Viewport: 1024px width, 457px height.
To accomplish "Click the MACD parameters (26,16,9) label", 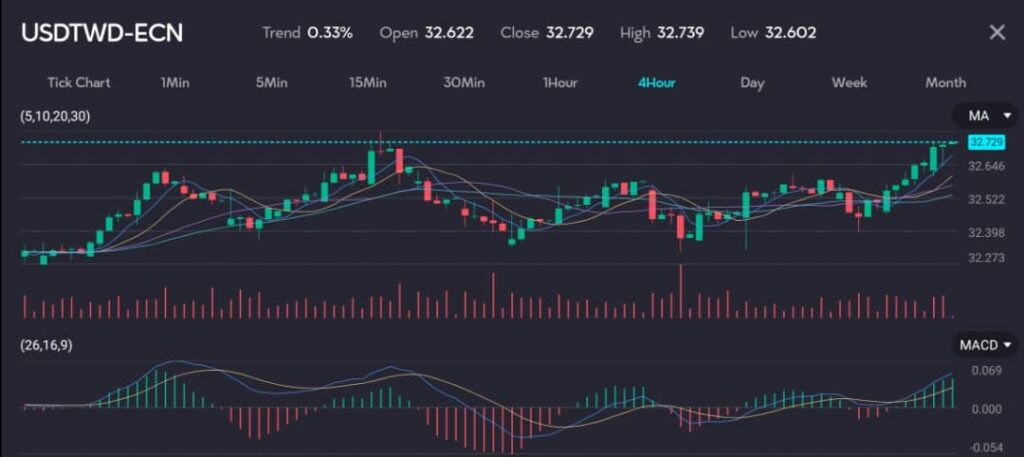I will click(x=46, y=345).
